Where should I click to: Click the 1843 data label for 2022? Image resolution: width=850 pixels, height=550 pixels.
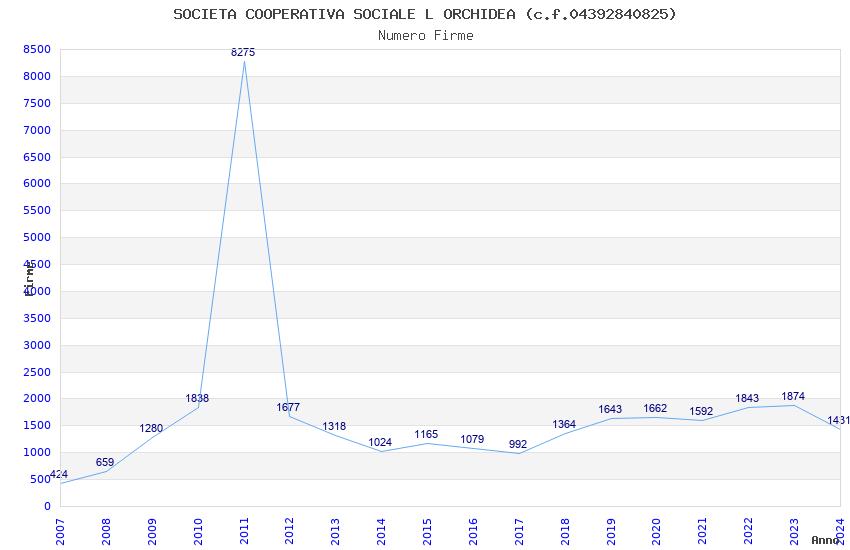(x=747, y=399)
